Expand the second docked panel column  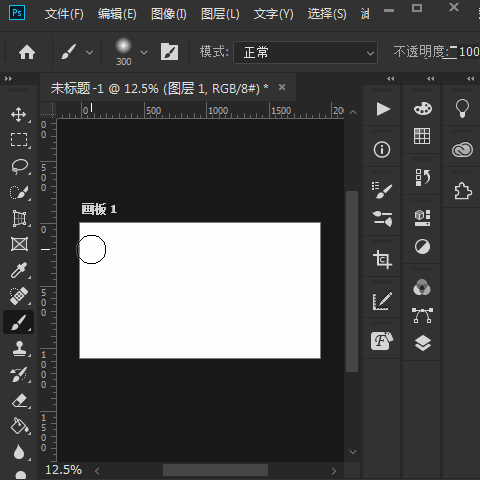click(431, 79)
